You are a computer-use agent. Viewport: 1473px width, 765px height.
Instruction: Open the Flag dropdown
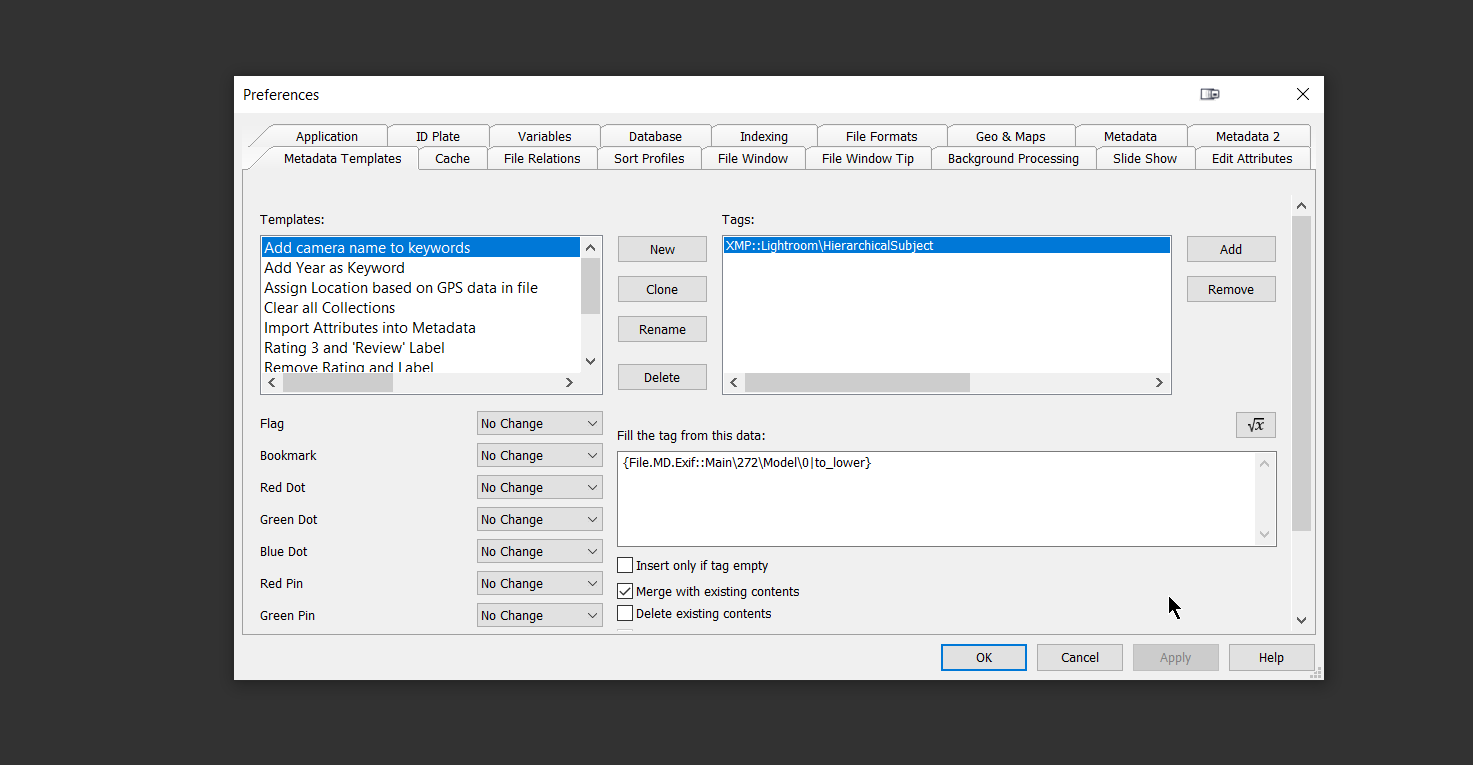539,423
